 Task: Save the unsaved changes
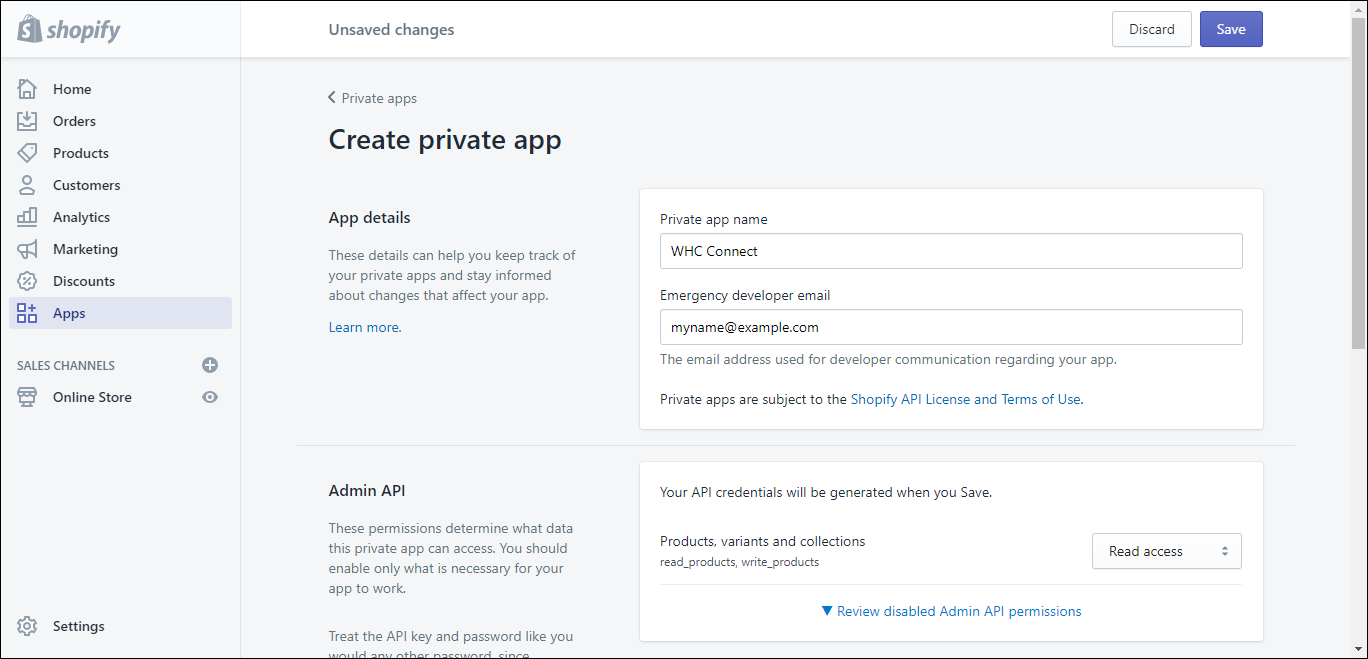click(x=1231, y=29)
